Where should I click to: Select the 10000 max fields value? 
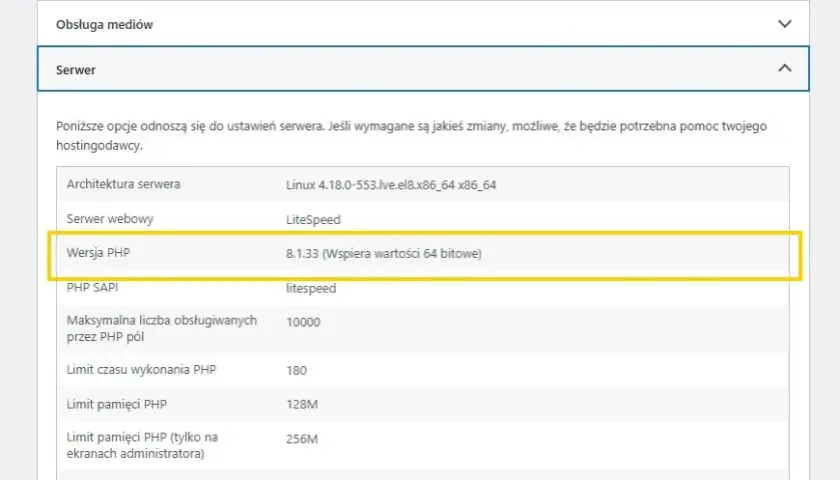pyautogui.click(x=303, y=322)
